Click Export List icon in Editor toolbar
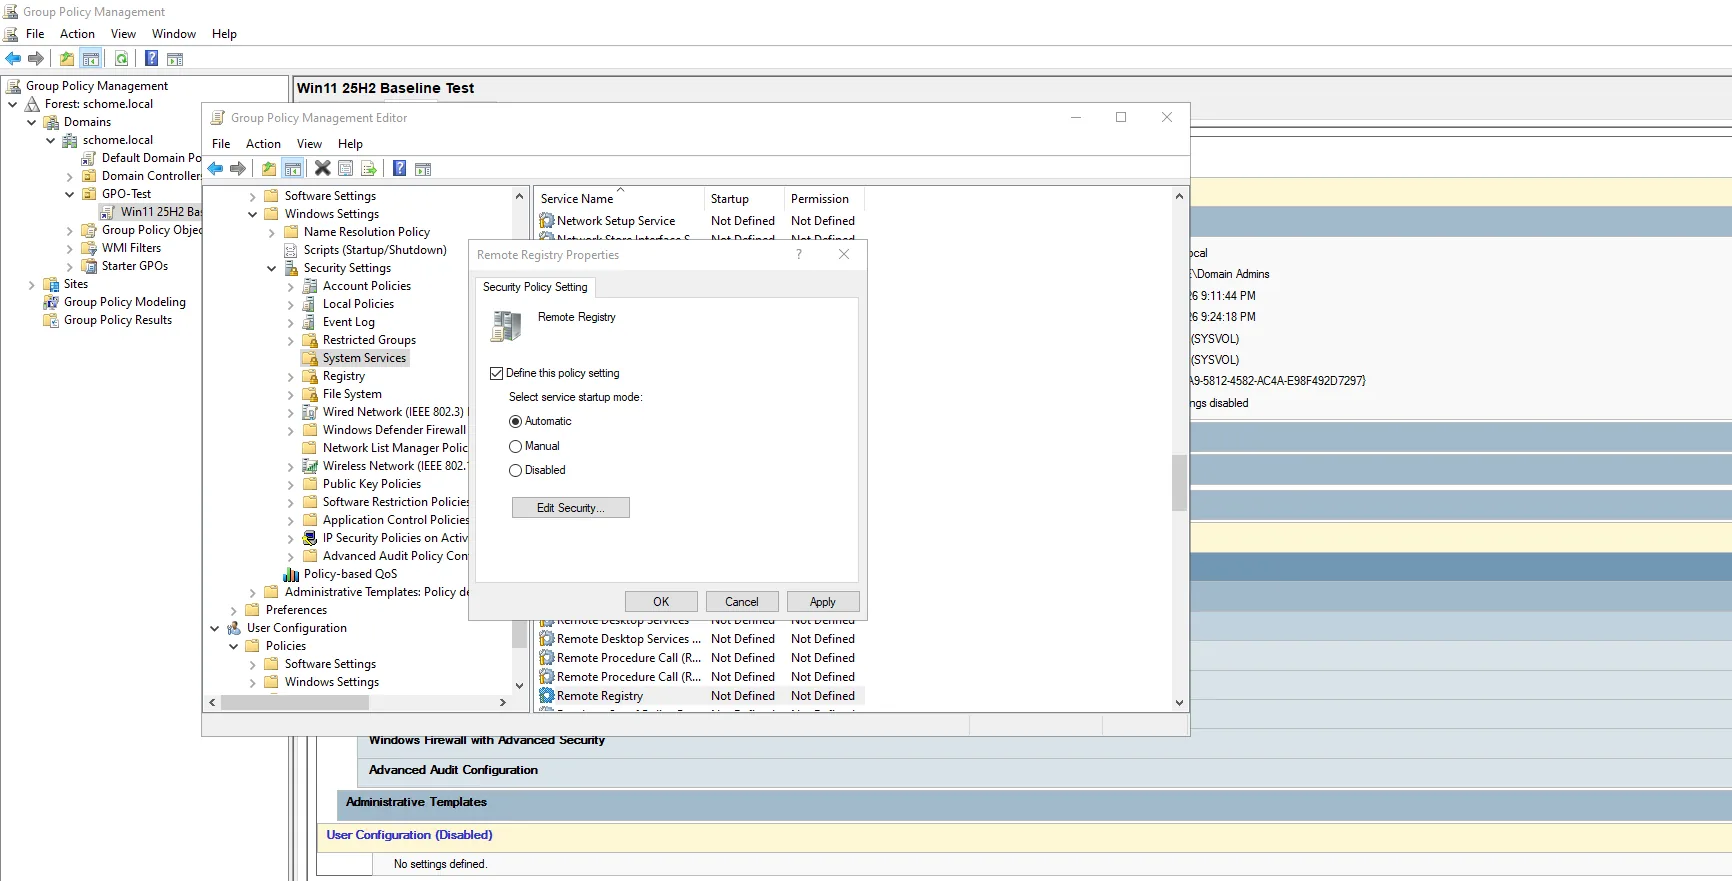The image size is (1732, 881). pyautogui.click(x=369, y=168)
